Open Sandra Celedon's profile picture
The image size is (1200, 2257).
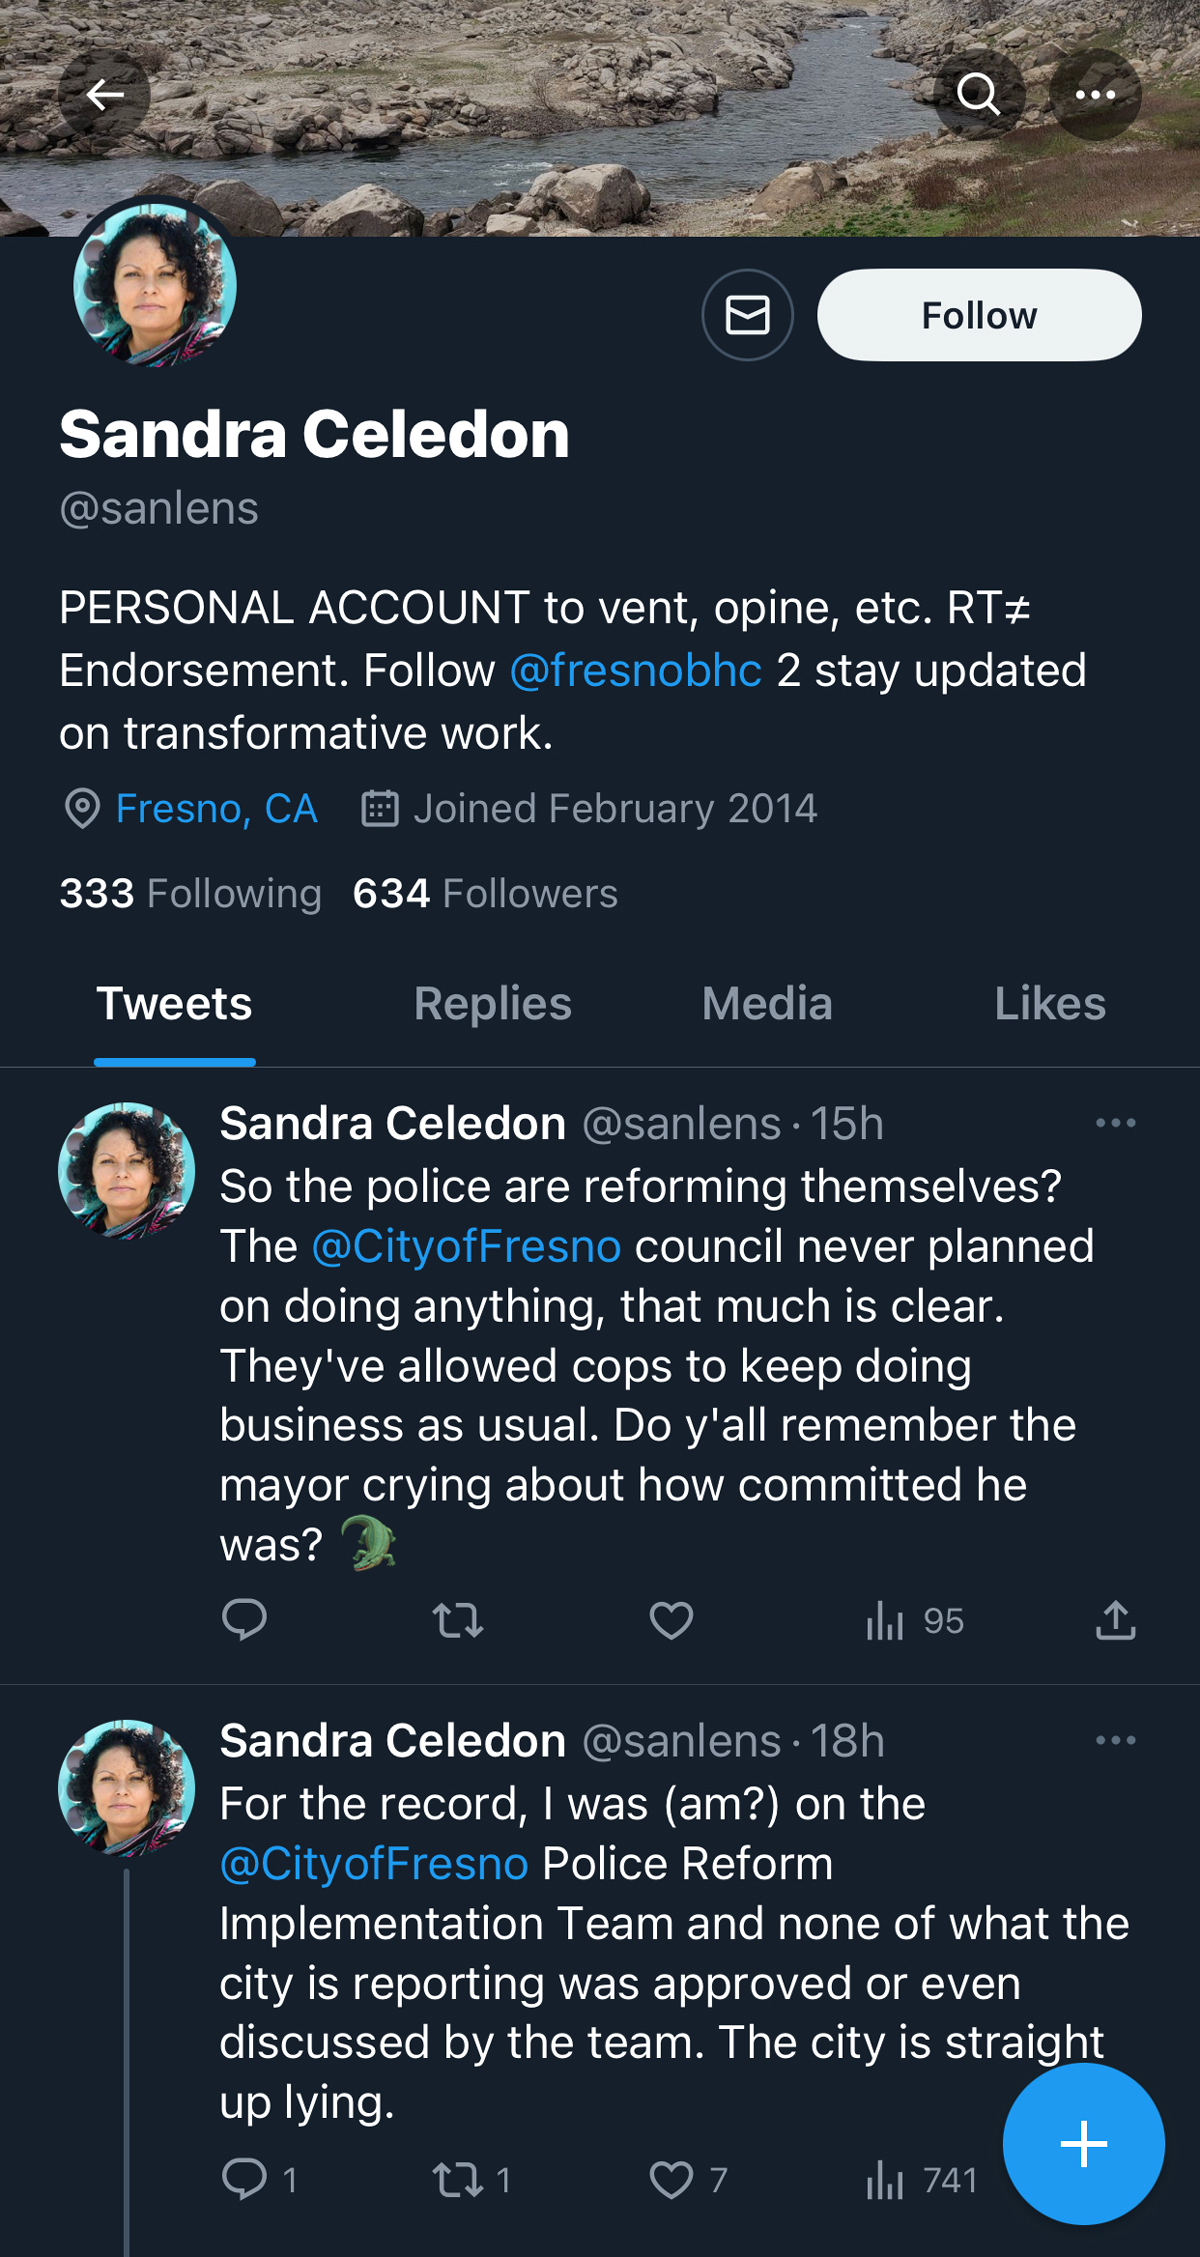(x=155, y=285)
